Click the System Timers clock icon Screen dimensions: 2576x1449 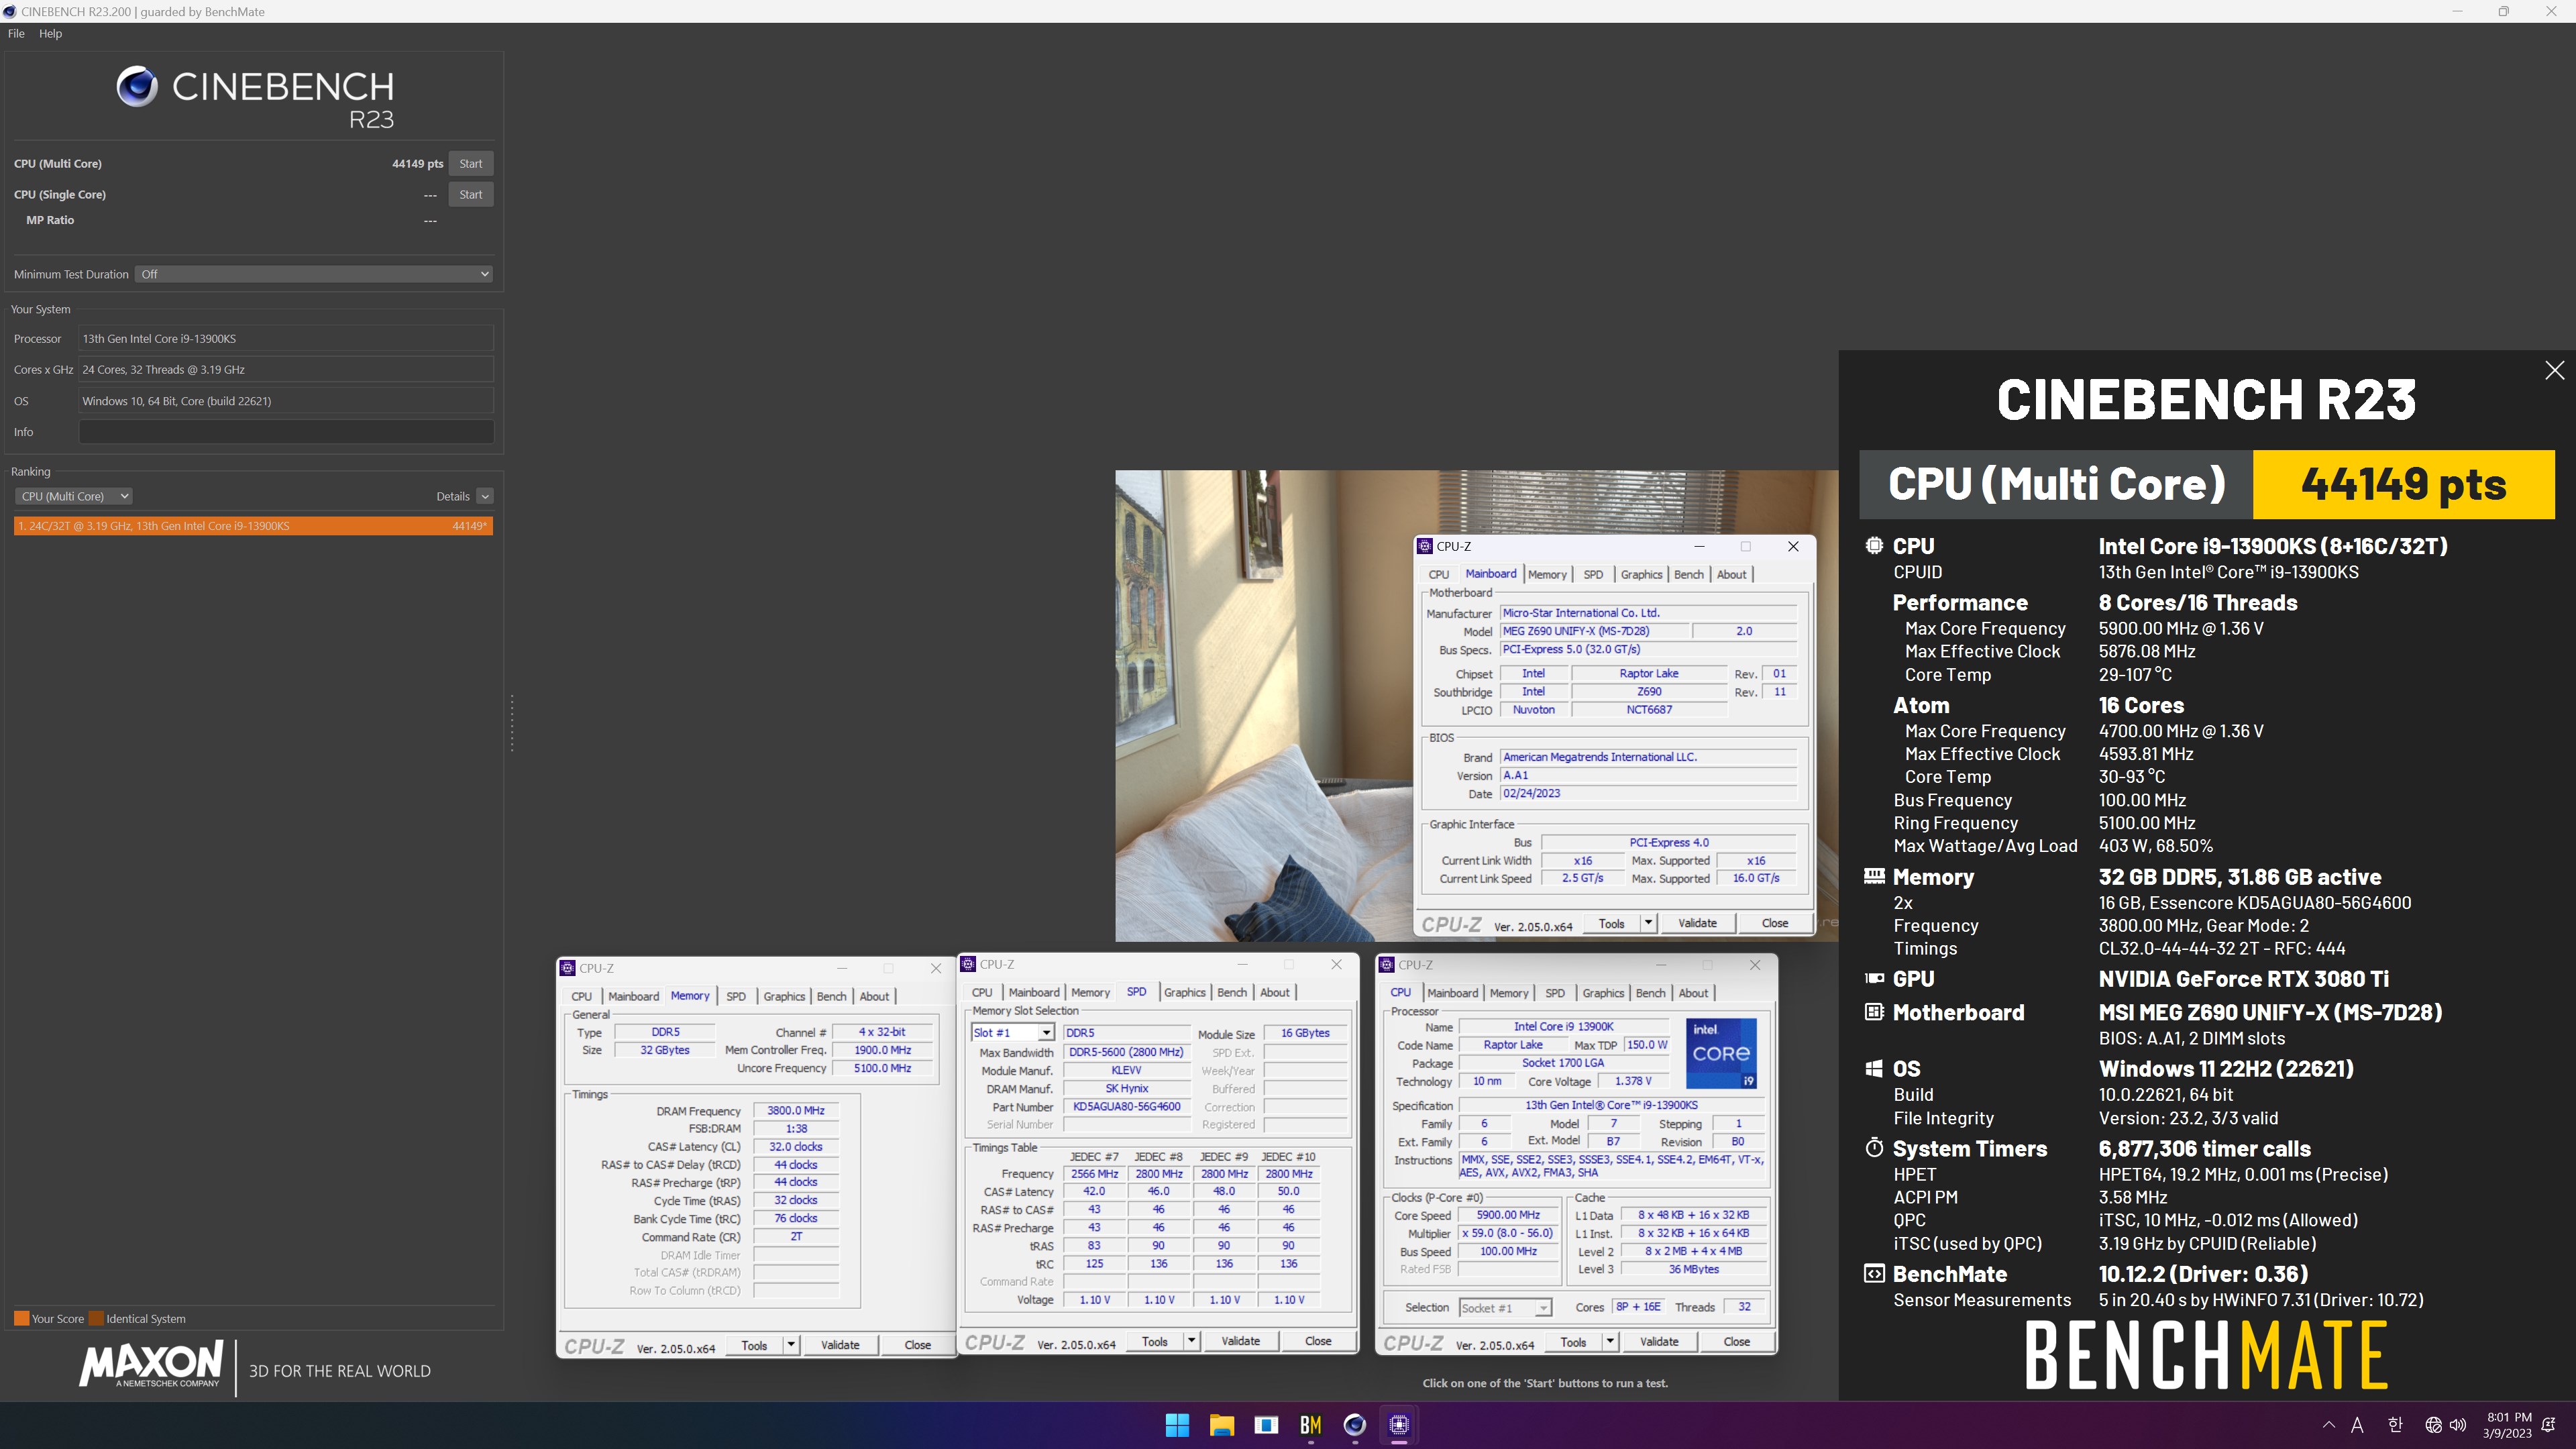pos(1874,1148)
